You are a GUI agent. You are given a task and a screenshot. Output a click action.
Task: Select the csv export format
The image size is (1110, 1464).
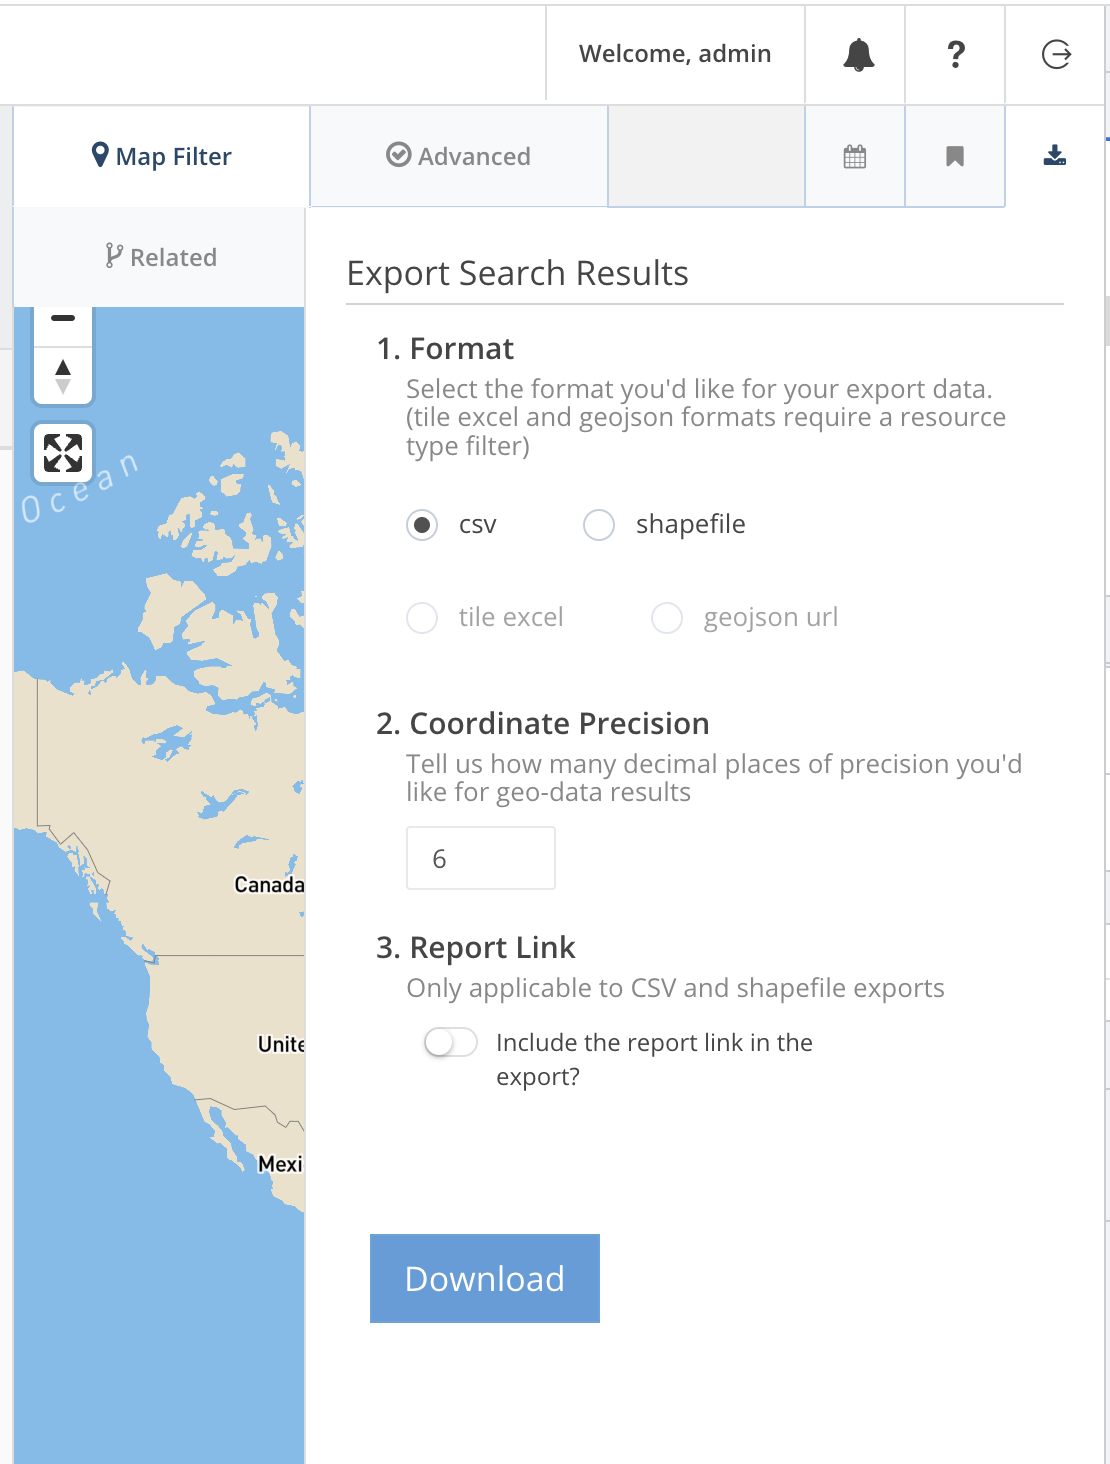422,524
